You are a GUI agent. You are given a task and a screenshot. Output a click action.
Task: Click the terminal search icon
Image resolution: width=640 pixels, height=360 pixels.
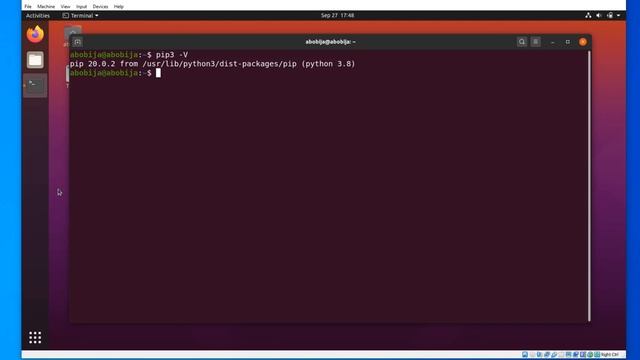(522, 42)
